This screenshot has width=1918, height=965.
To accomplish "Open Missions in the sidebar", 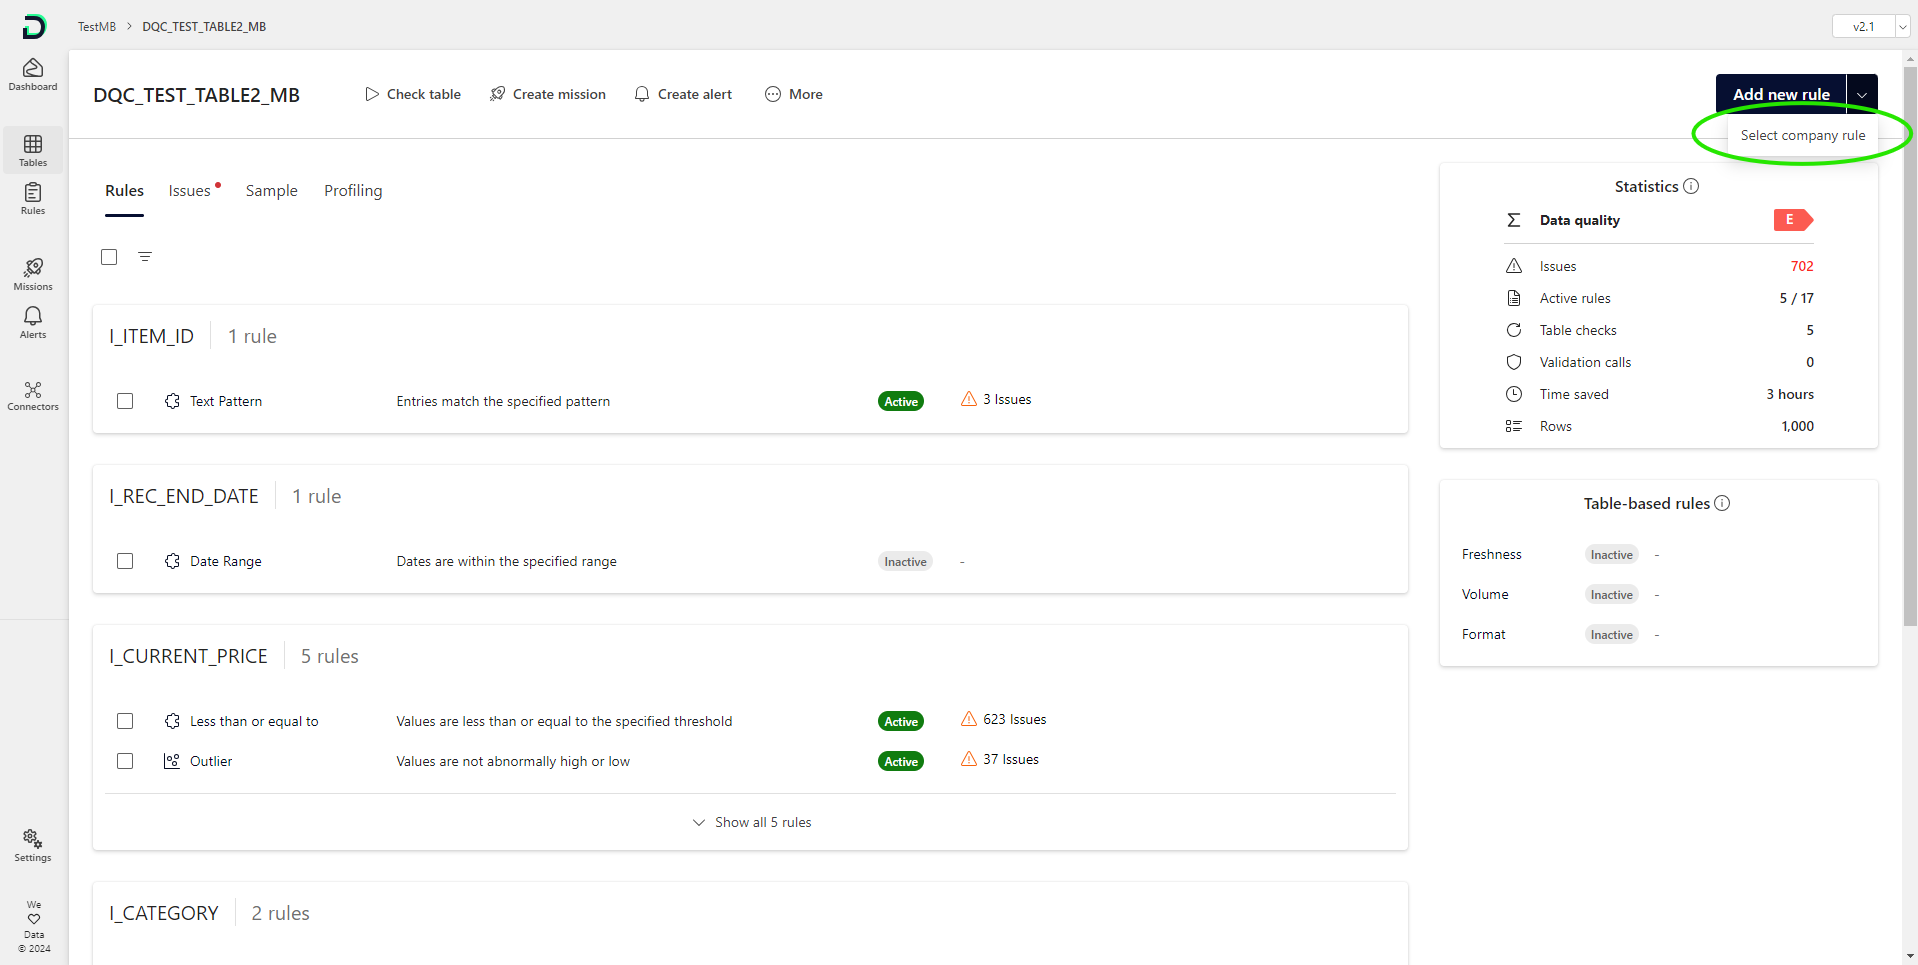I will [33, 274].
